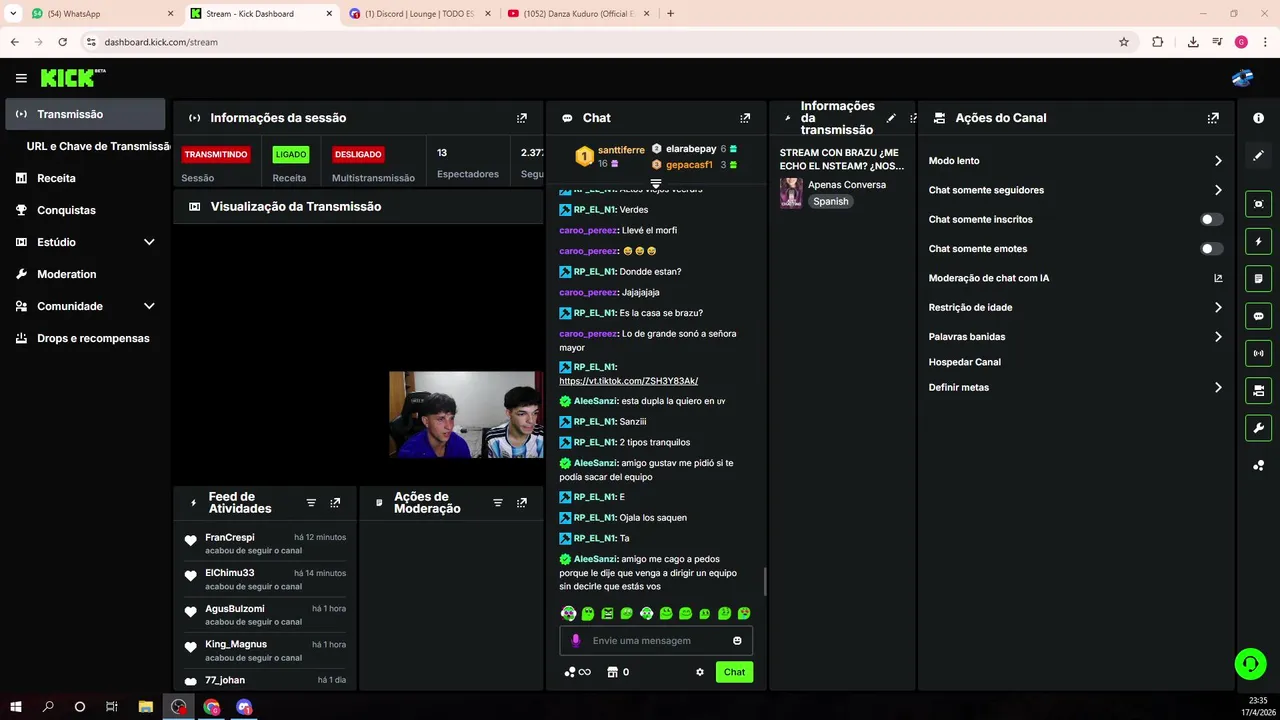1280x720 pixels.
Task: Open Palavras banidas arrow
Action: [x=1218, y=337]
